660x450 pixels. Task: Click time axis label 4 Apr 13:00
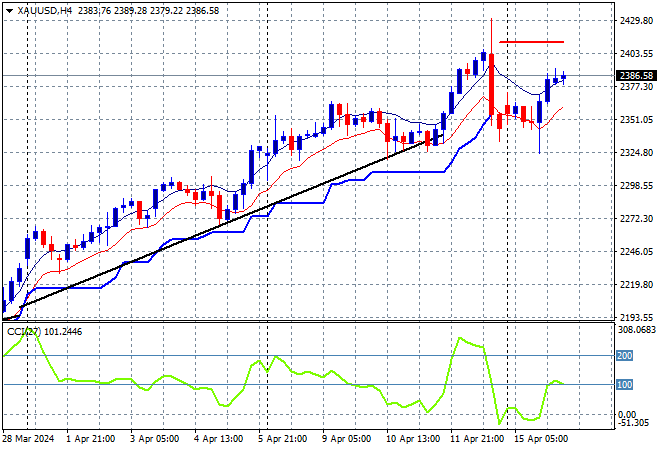[218, 439]
